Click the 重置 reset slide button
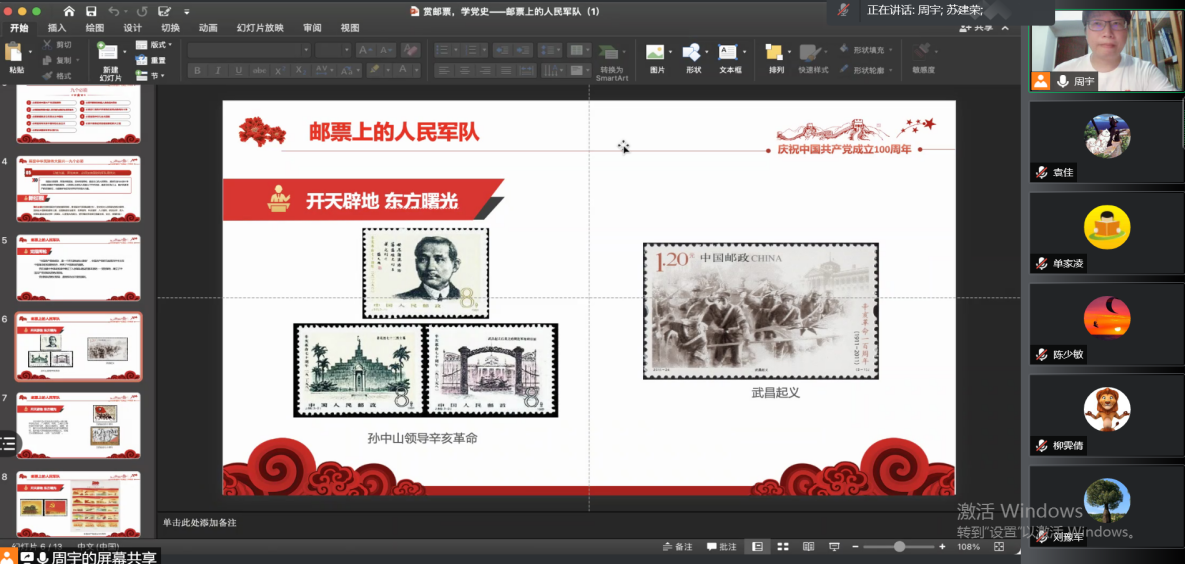This screenshot has width=1185, height=564. (151, 60)
